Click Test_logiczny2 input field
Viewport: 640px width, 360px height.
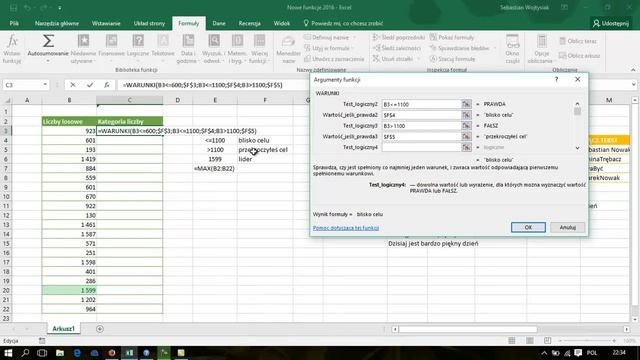(x=421, y=104)
